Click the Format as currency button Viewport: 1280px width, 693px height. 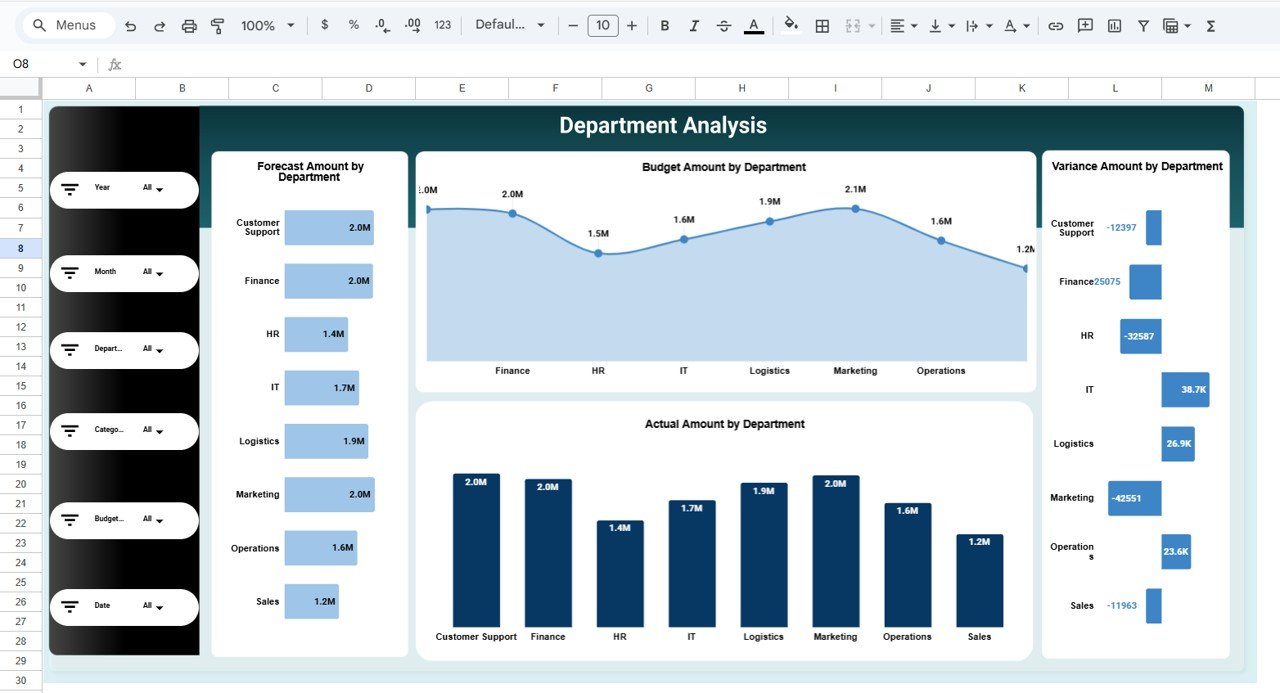[x=325, y=26]
